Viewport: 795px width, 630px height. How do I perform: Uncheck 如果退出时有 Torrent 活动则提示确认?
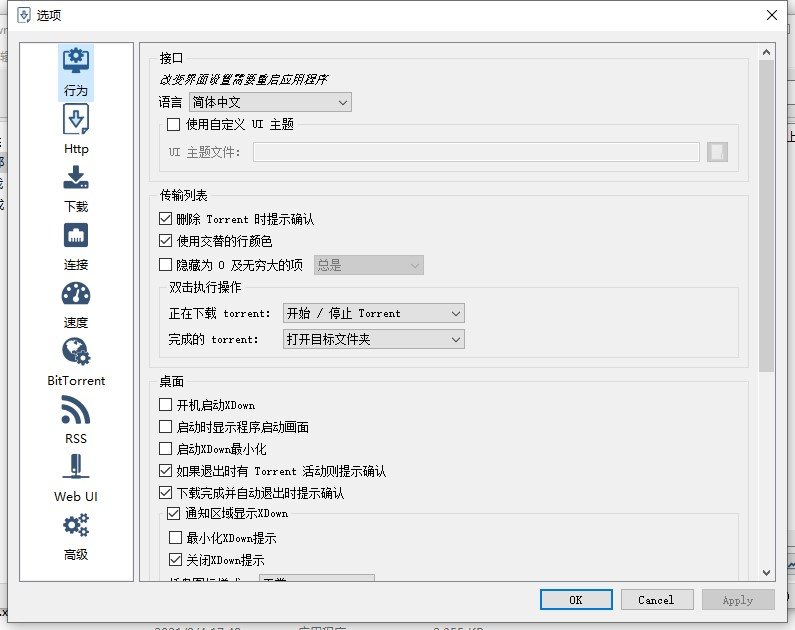pos(165,471)
